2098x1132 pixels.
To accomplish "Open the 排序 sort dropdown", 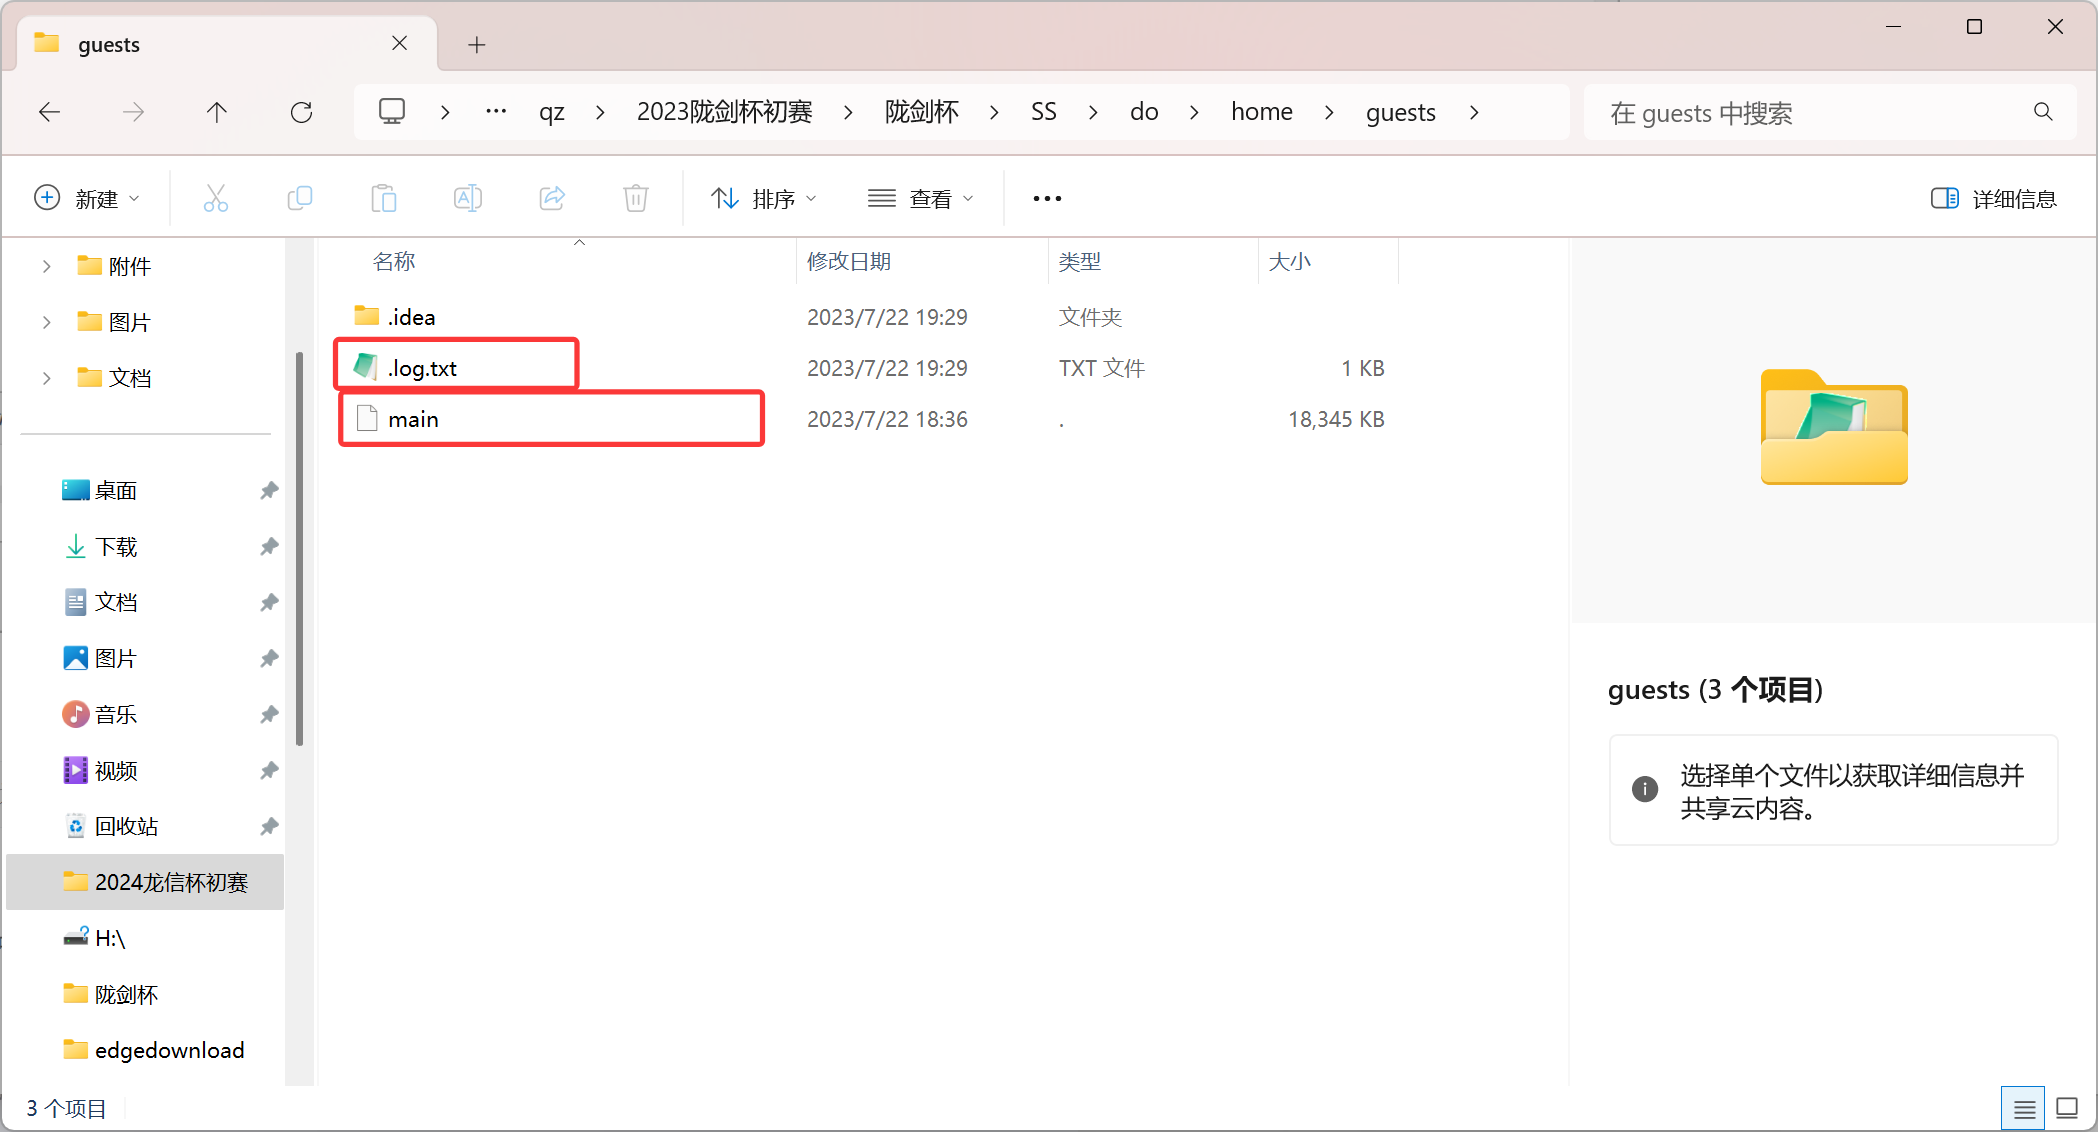I will click(764, 198).
